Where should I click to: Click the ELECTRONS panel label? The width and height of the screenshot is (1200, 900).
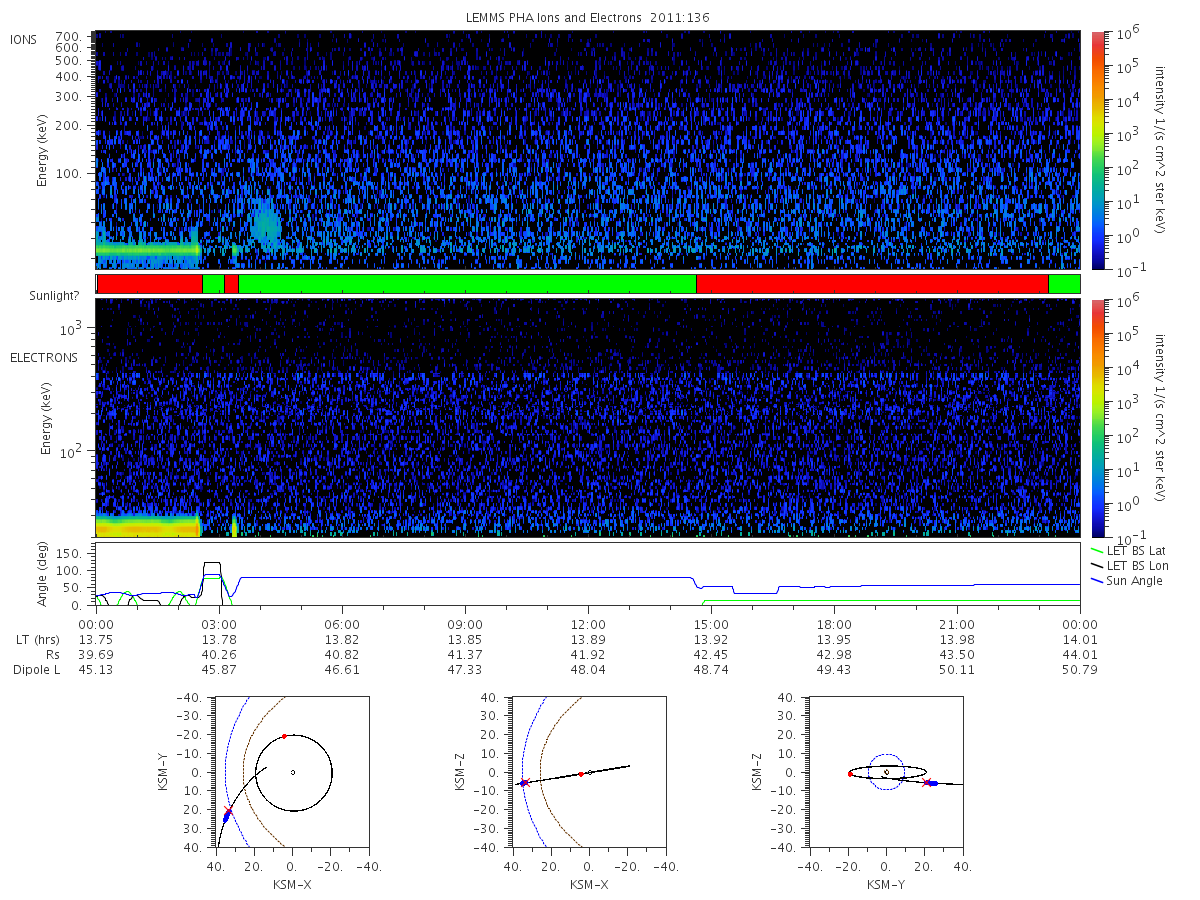pos(44,358)
